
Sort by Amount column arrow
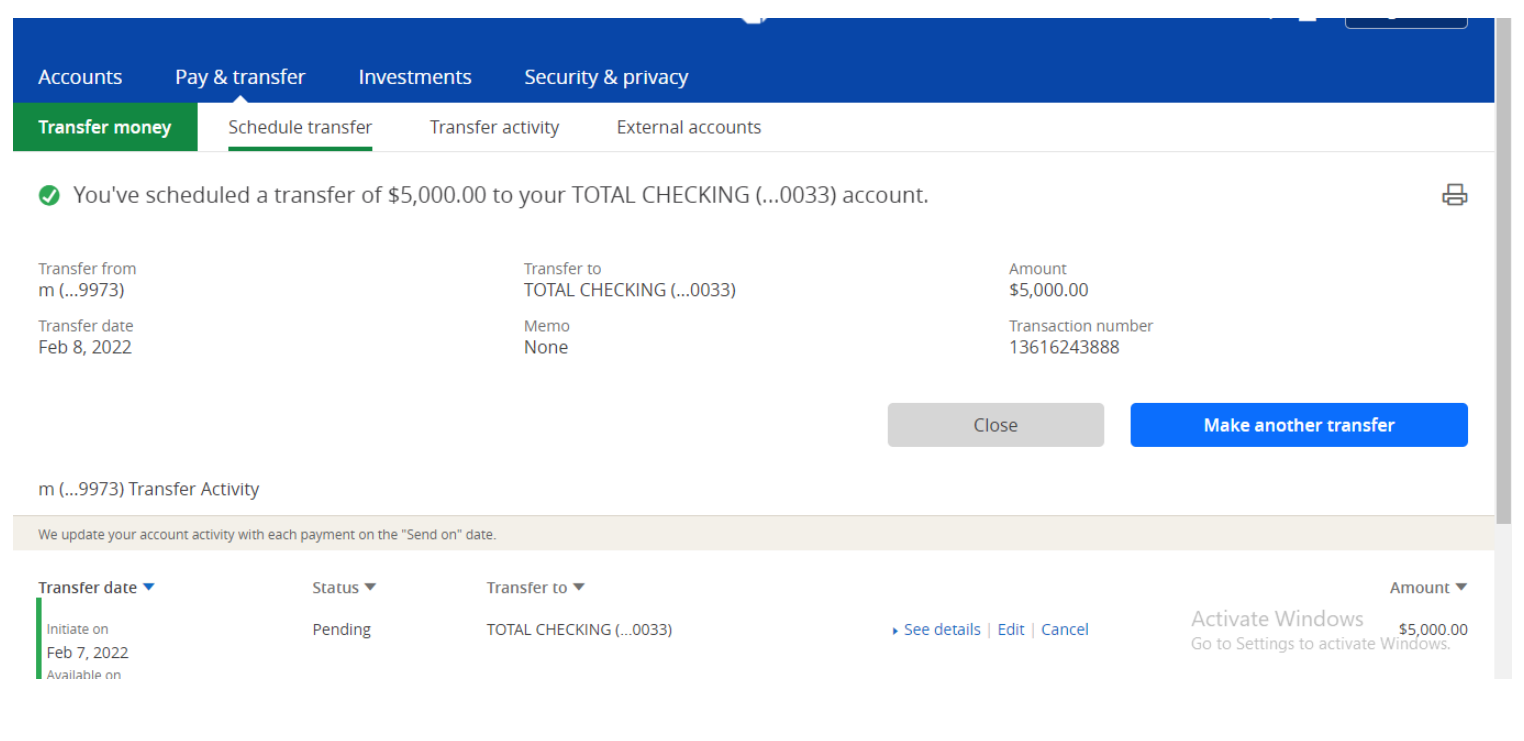[1461, 587]
